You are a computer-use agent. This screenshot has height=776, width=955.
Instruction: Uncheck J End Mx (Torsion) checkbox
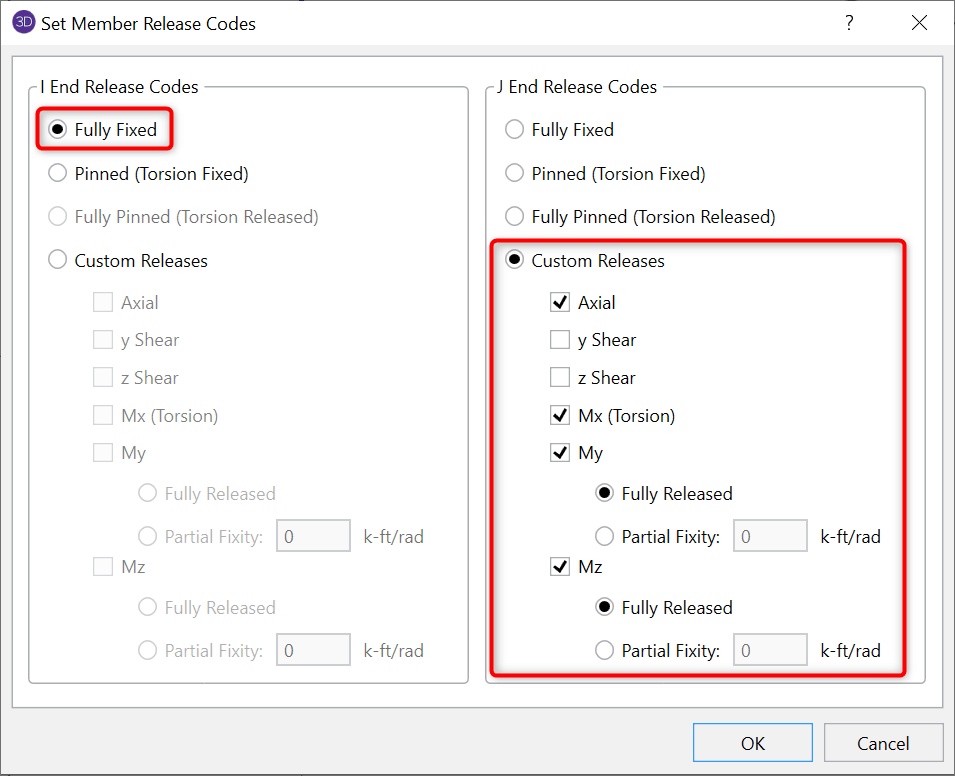click(x=560, y=416)
